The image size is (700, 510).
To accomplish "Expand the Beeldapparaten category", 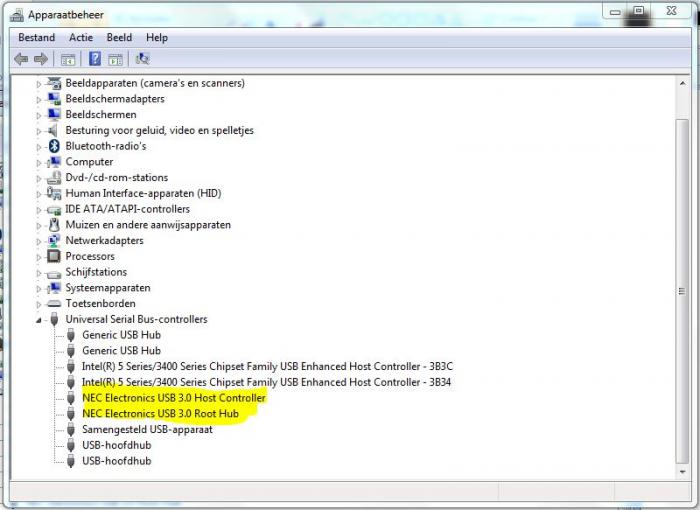I will [39, 84].
